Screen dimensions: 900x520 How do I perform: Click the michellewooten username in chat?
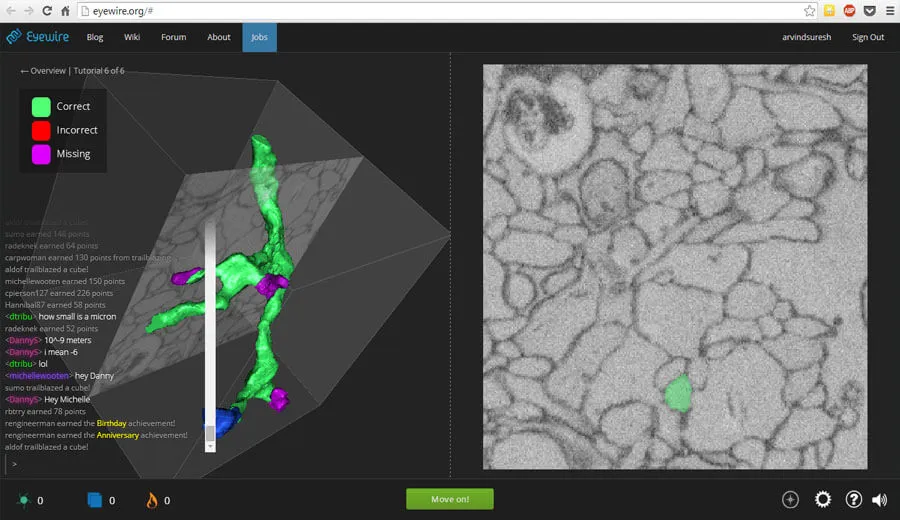(37, 376)
